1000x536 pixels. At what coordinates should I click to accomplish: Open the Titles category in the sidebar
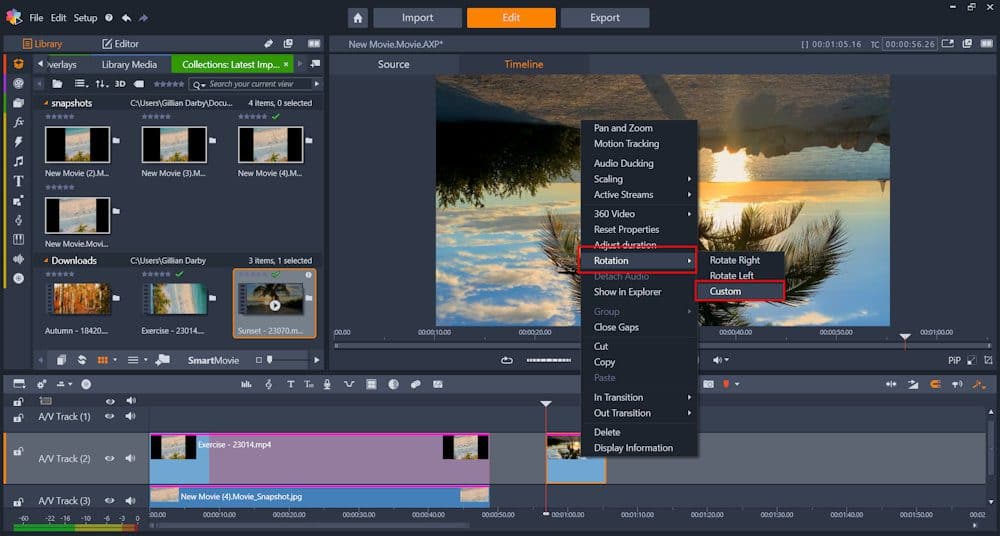pos(18,181)
